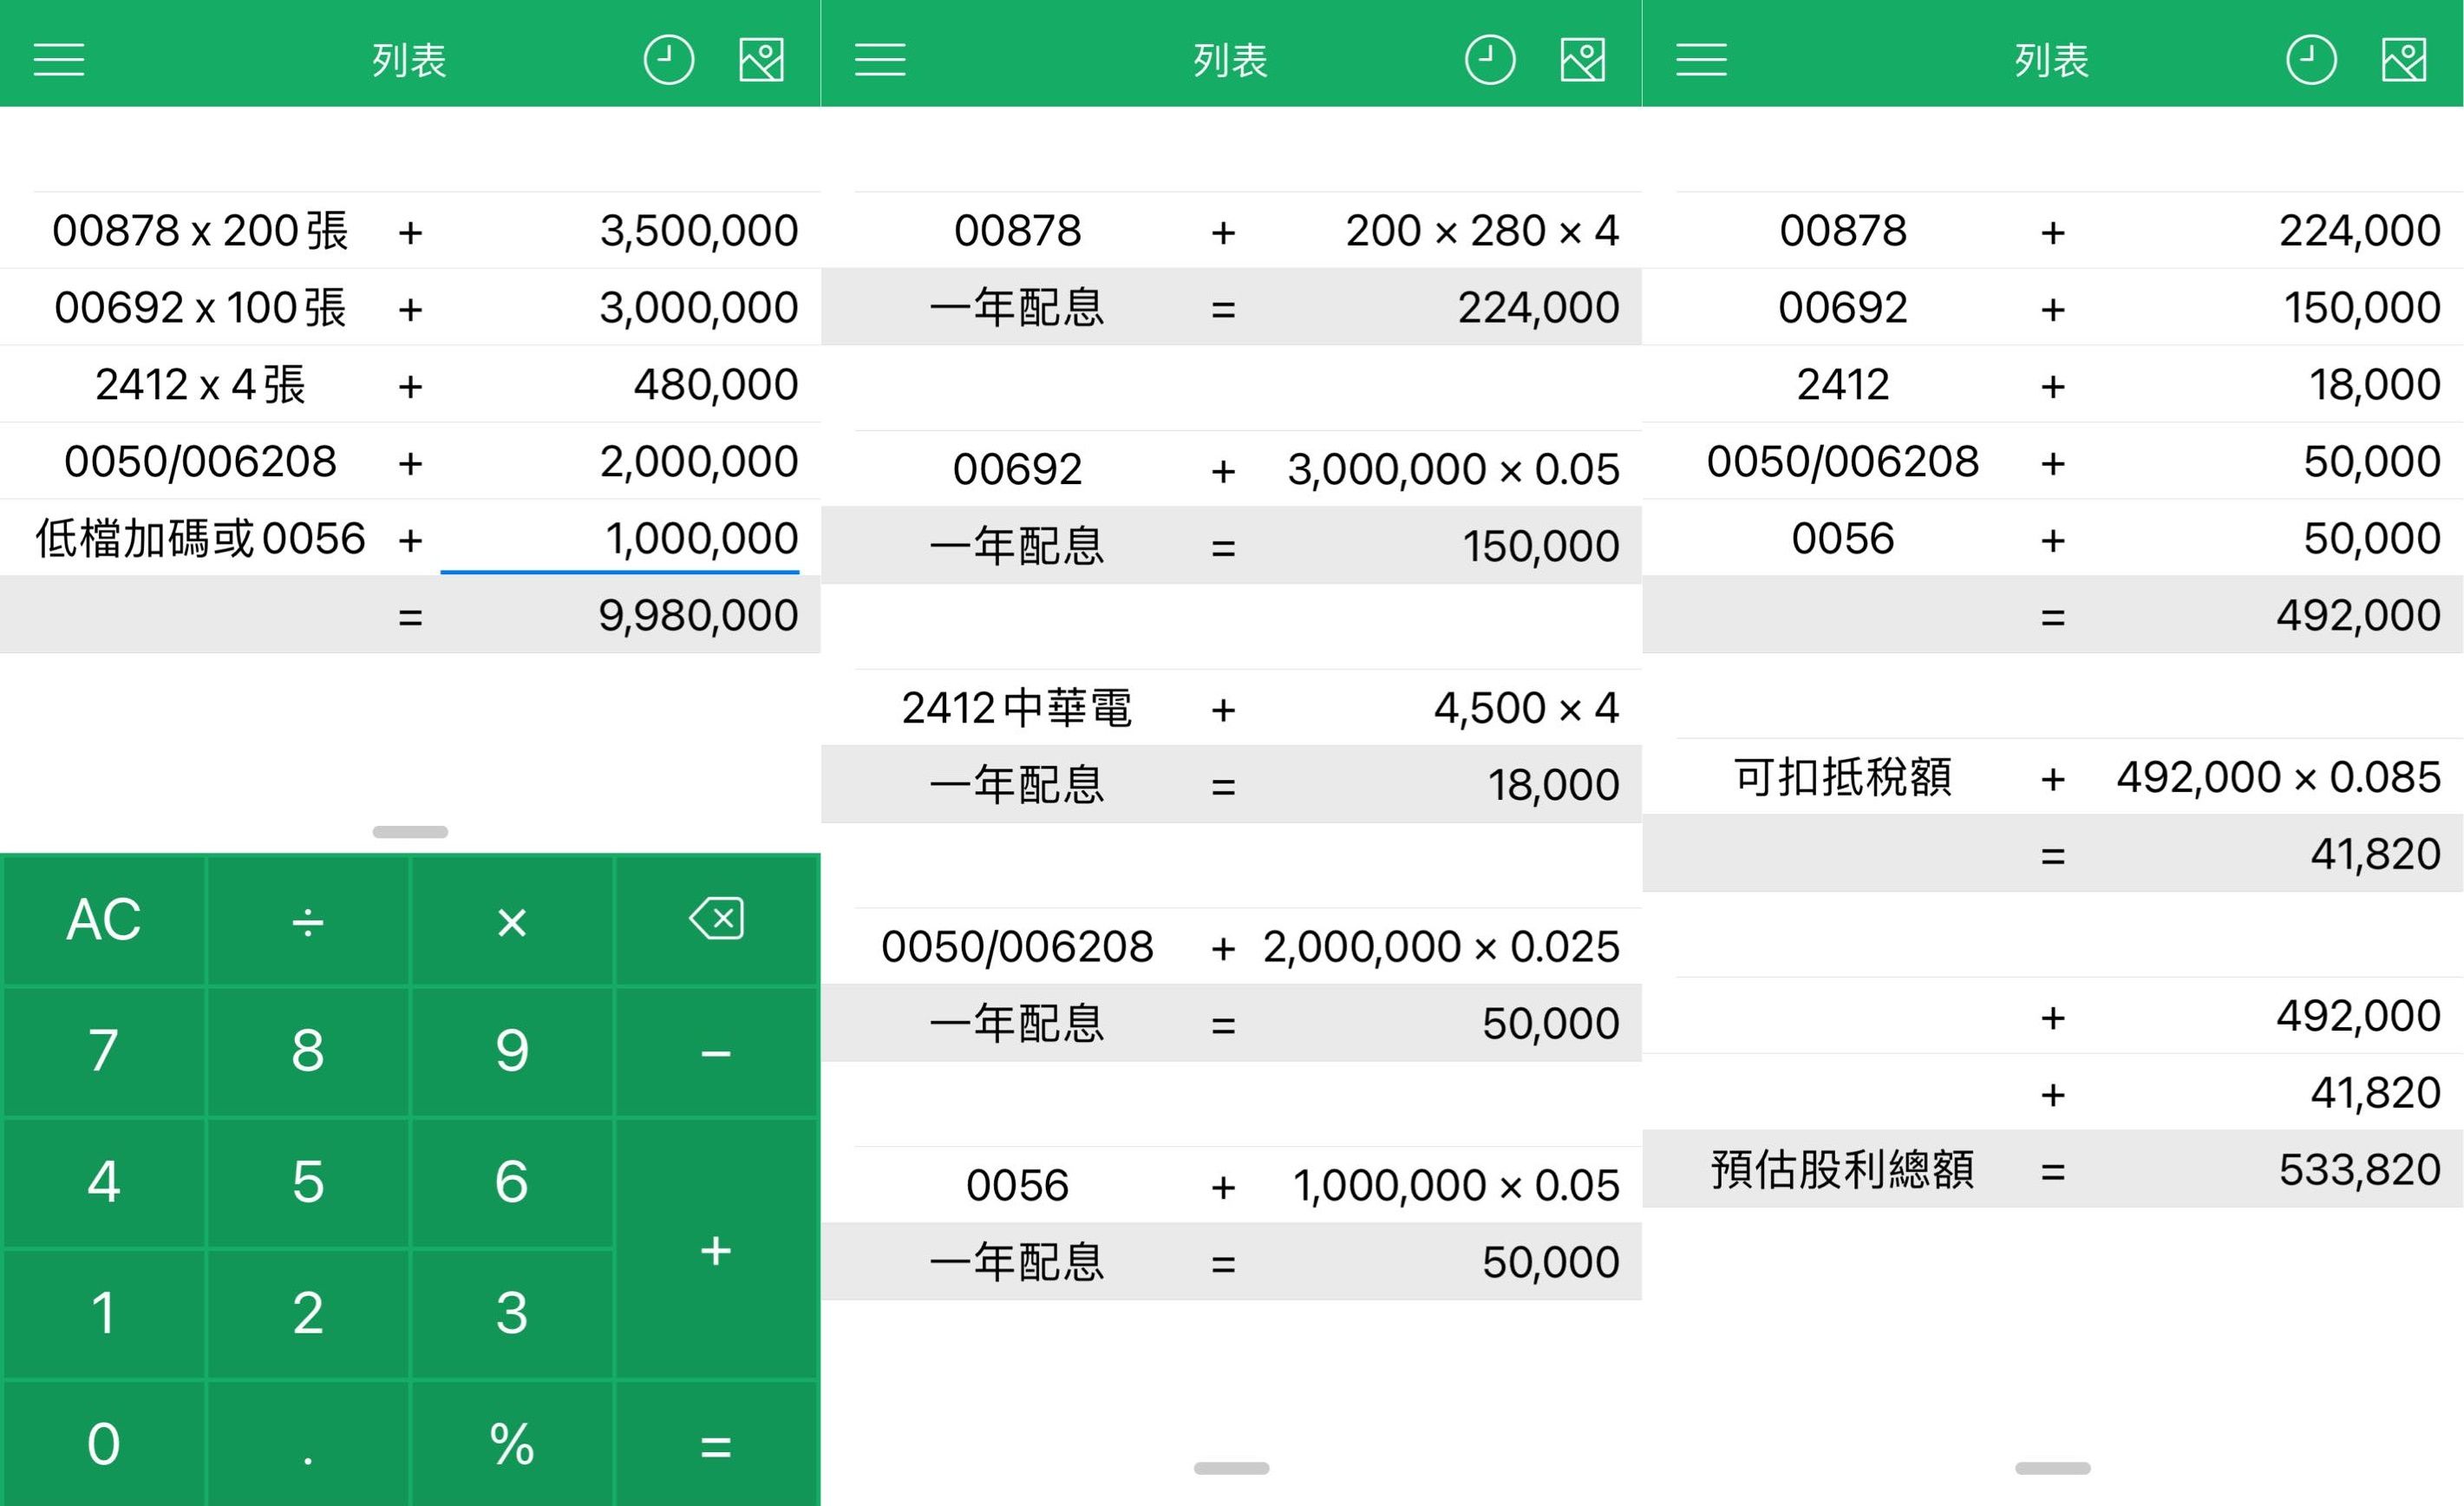Select the 3,500,000 value row
This screenshot has height=1506, width=2464.
(x=410, y=230)
